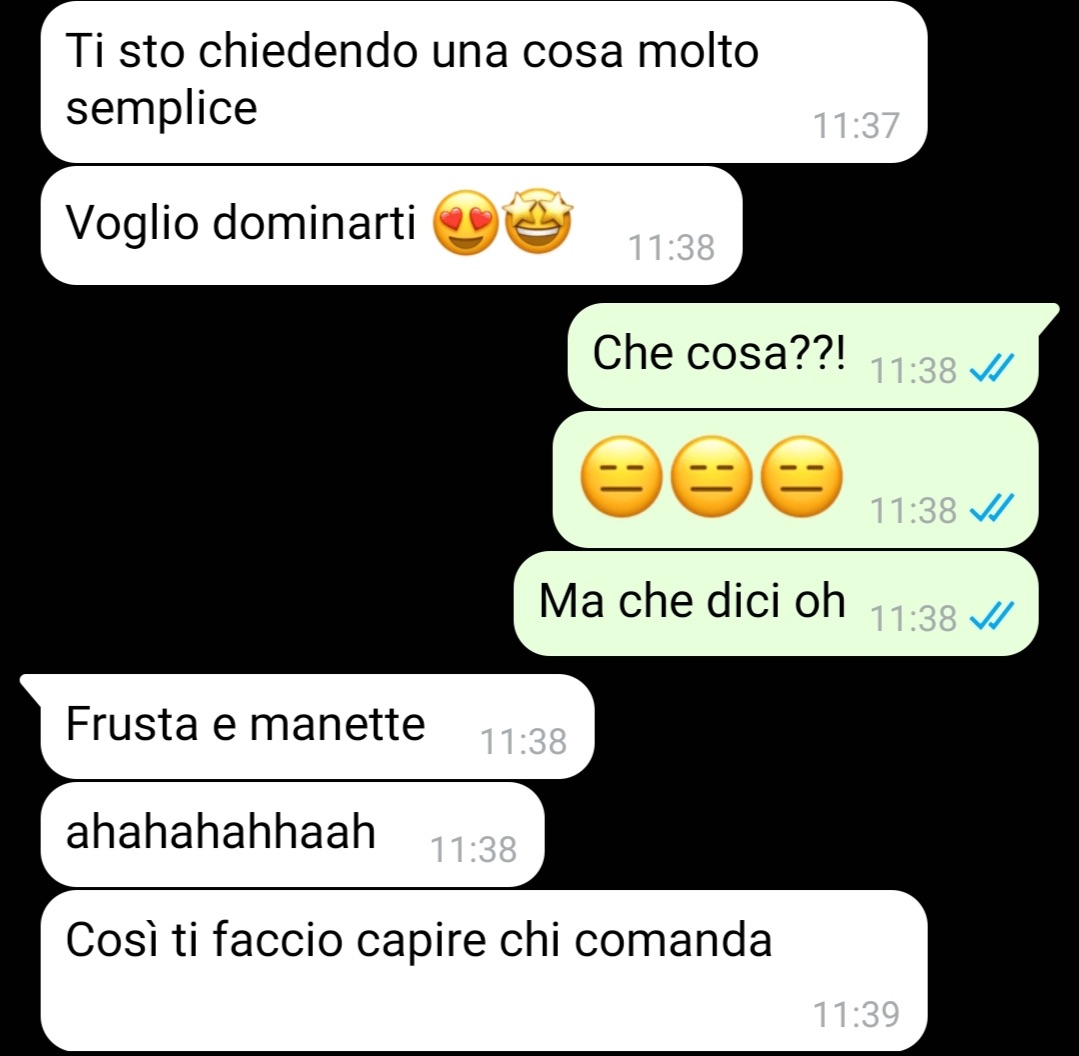1079x1056 pixels.
Task: Click blue double-check on the emoji message
Action: [992, 508]
